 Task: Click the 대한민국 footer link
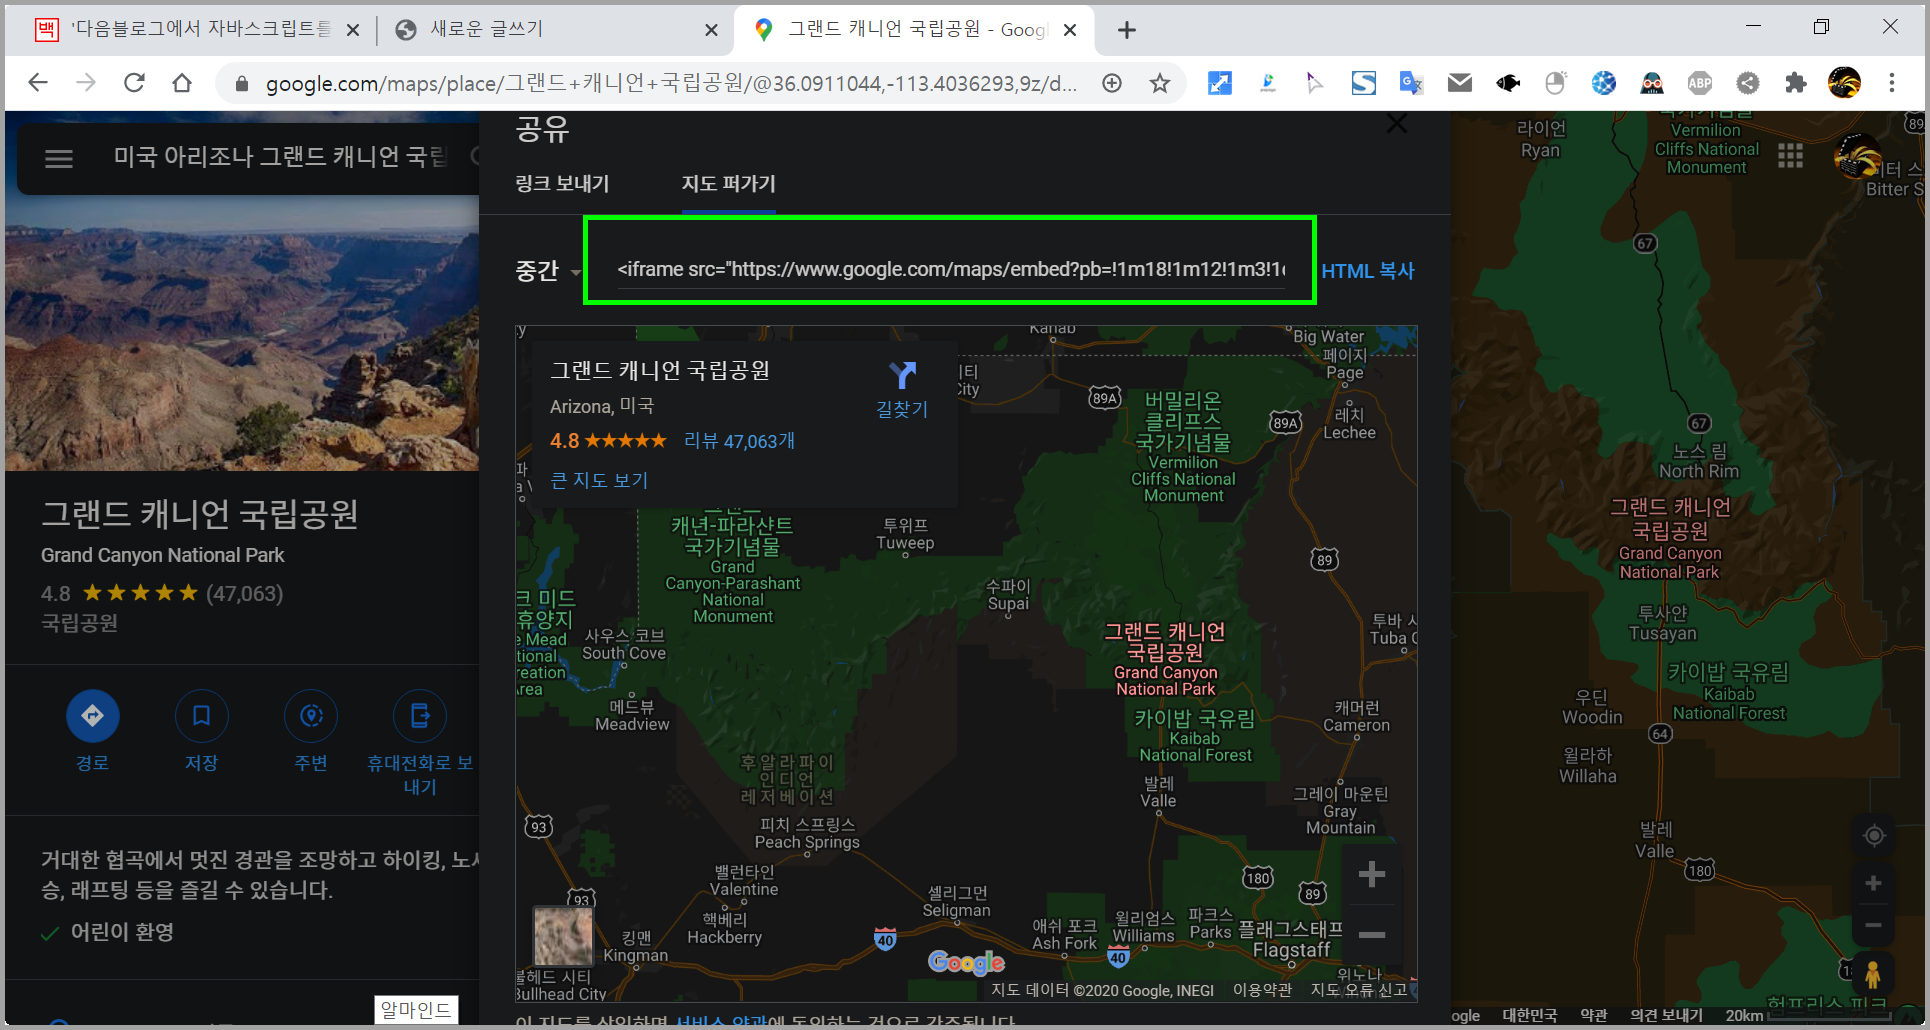1530,1016
